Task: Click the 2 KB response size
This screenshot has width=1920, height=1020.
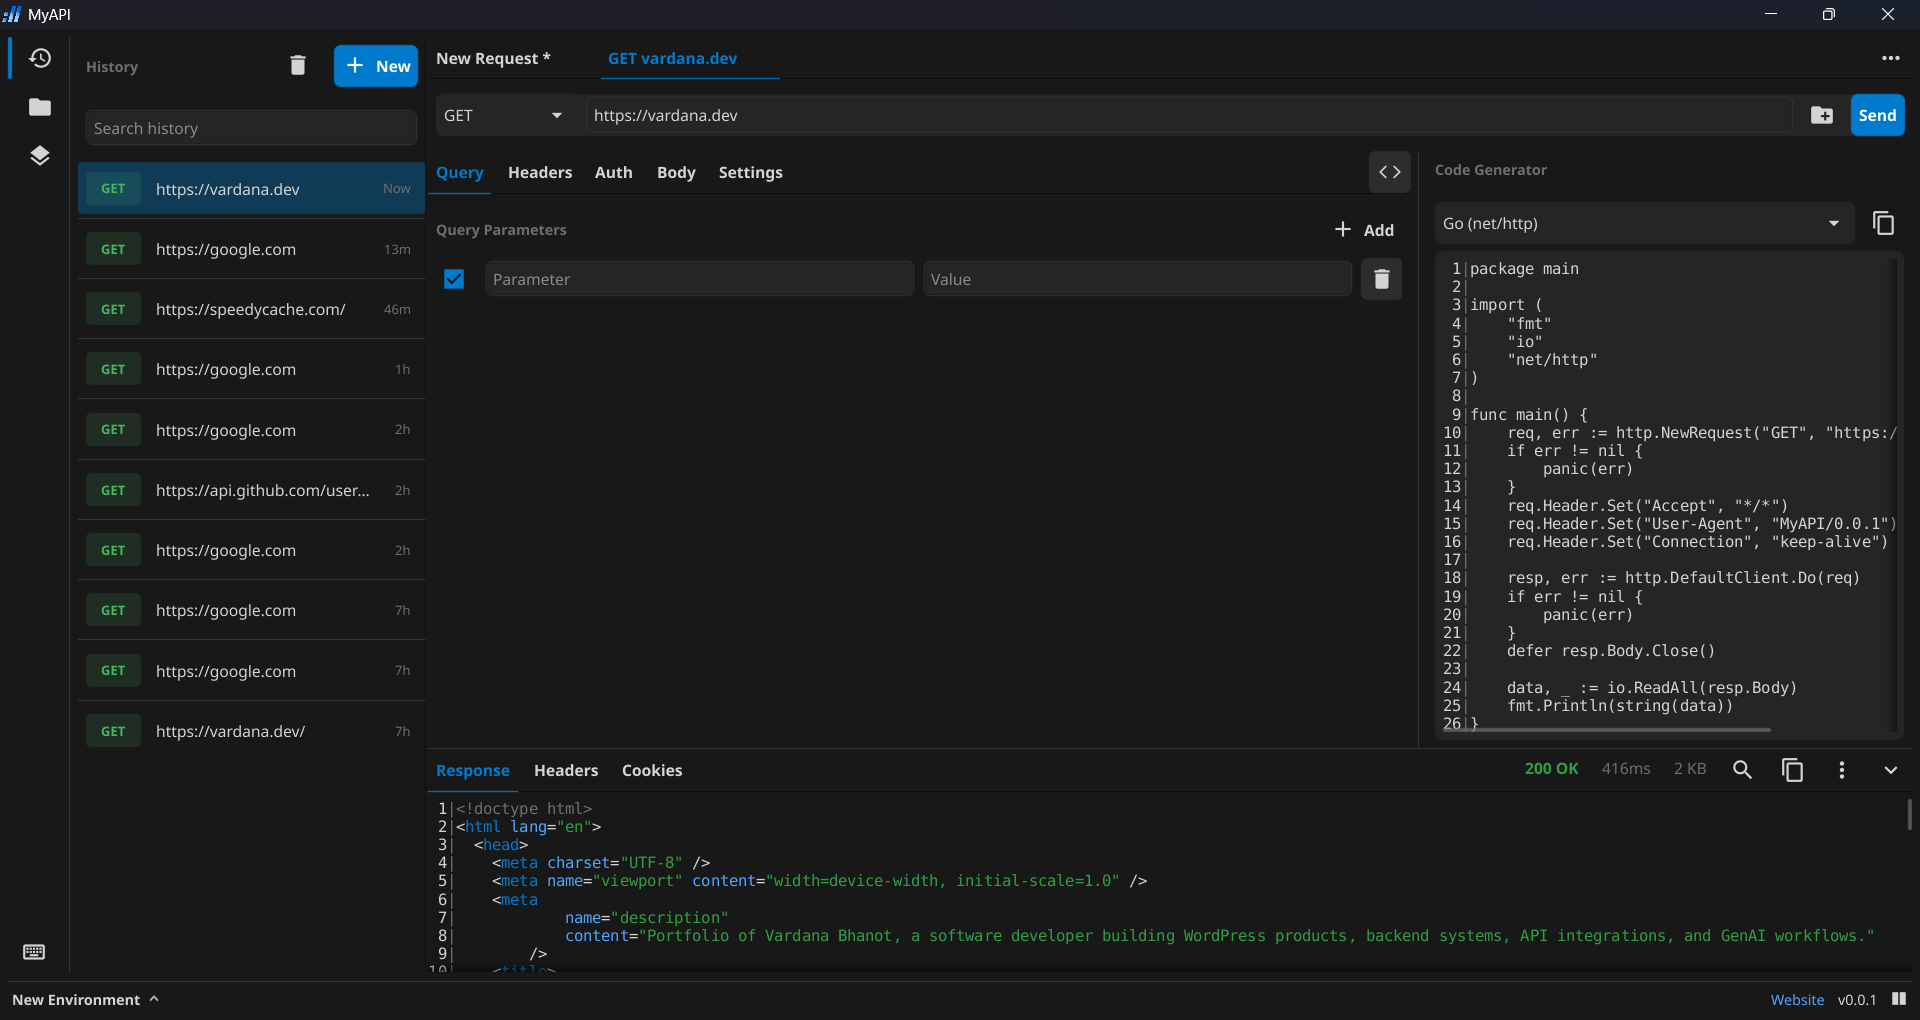Action: (1690, 768)
